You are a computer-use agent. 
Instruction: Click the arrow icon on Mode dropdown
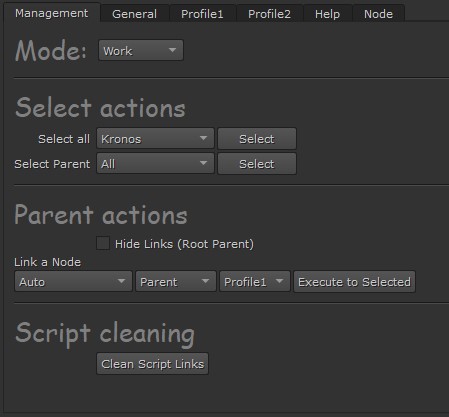[x=172, y=50]
